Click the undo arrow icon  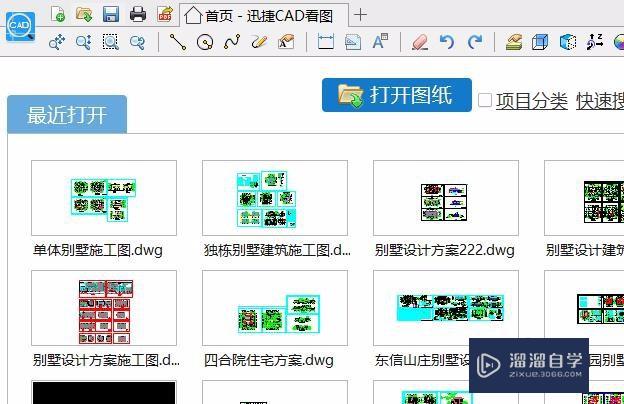tap(447, 42)
